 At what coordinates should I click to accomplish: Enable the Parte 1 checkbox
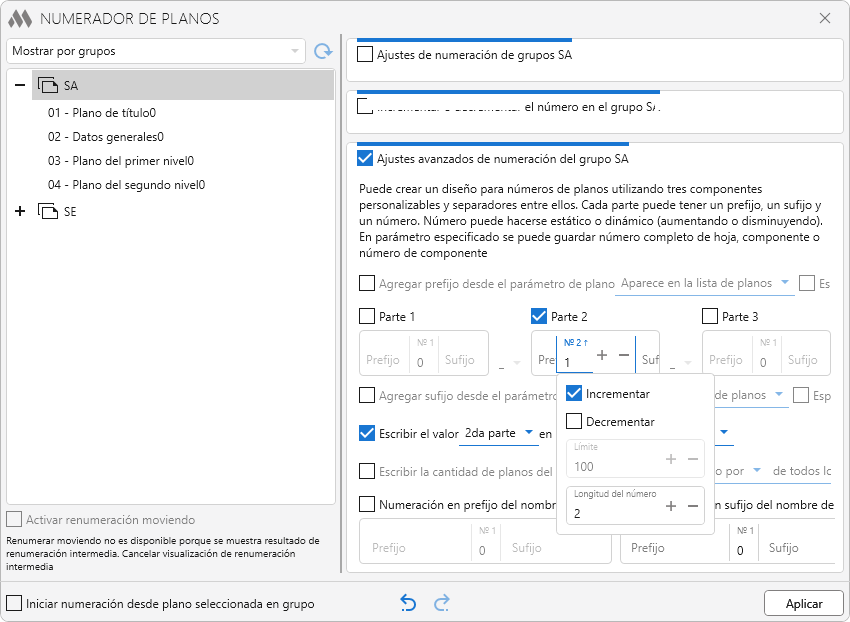tap(367, 317)
